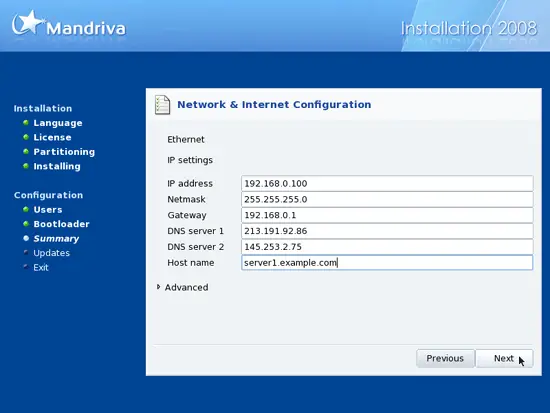Focus the IP address field

coord(387,184)
